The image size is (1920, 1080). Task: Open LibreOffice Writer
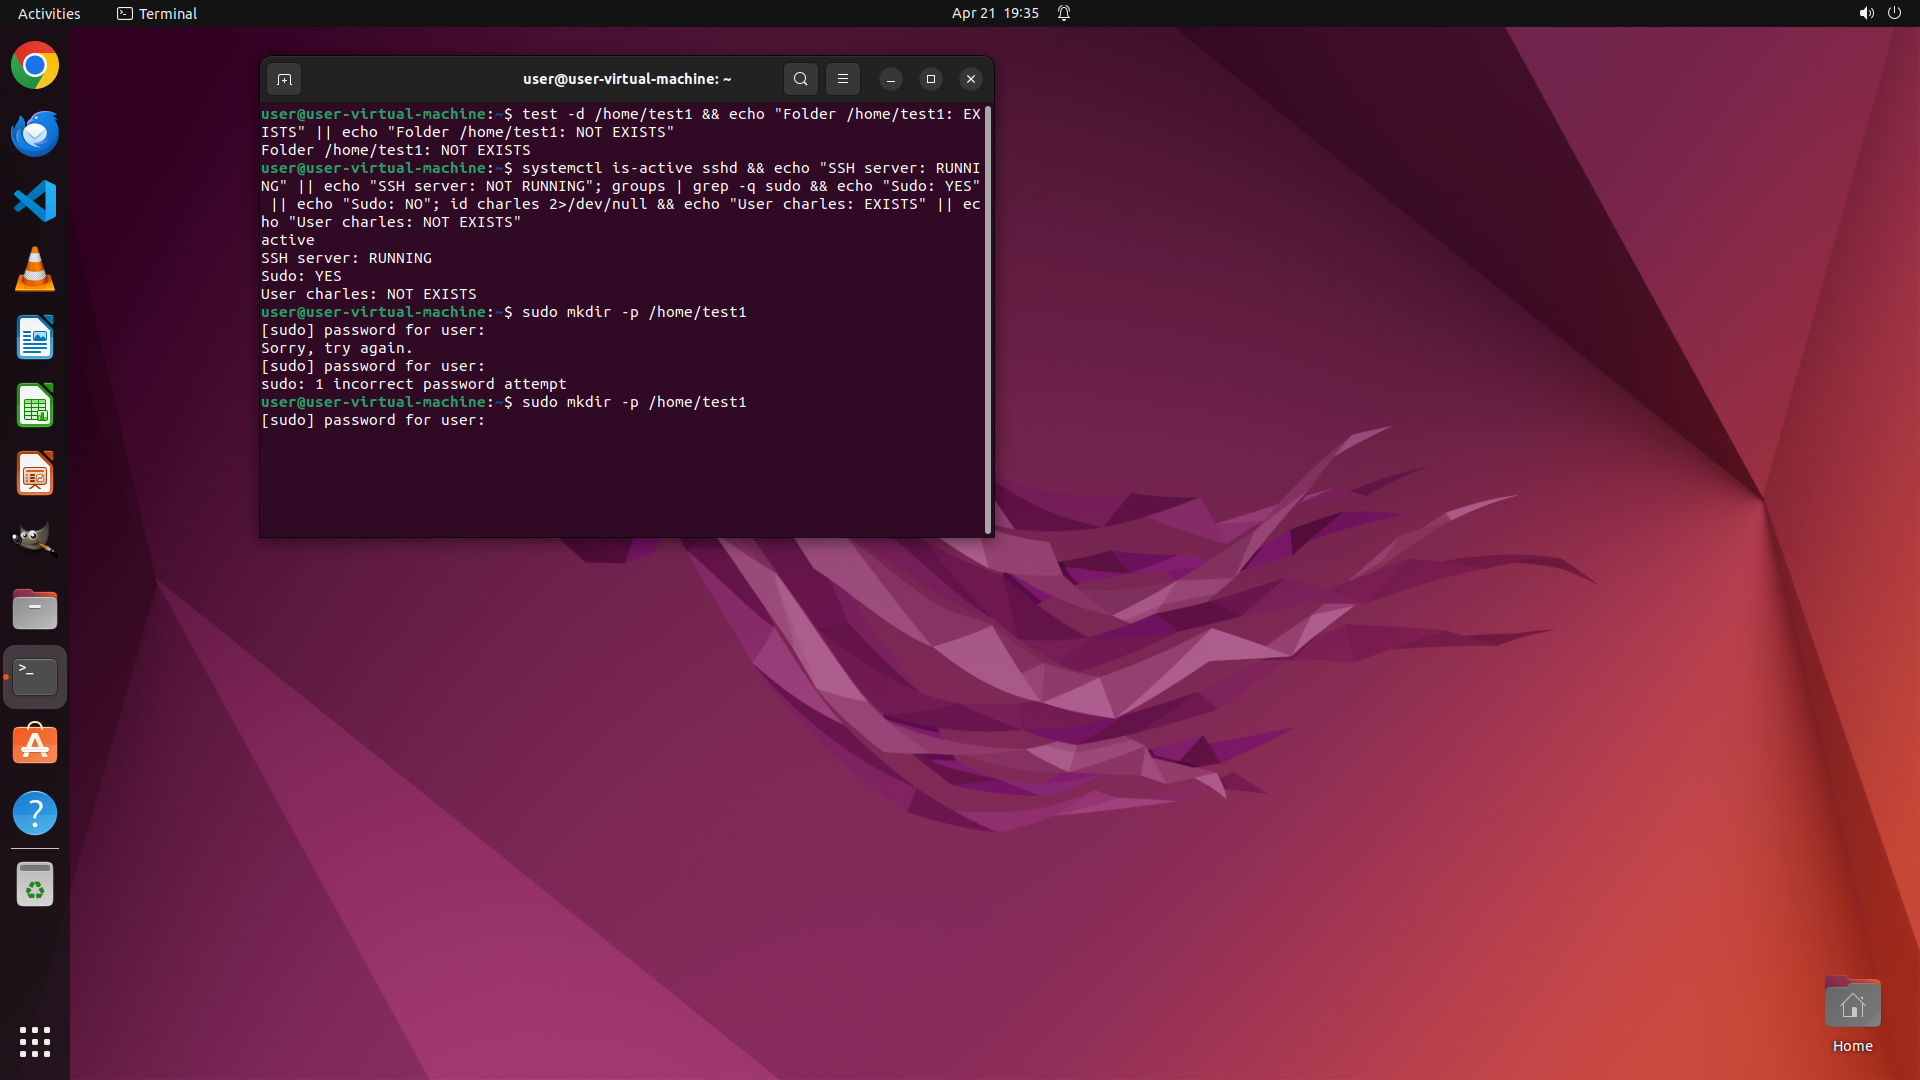coord(35,338)
